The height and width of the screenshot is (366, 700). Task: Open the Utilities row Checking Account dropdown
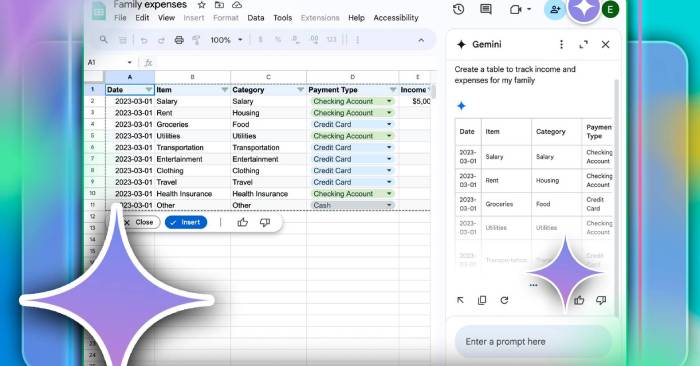pyautogui.click(x=389, y=136)
